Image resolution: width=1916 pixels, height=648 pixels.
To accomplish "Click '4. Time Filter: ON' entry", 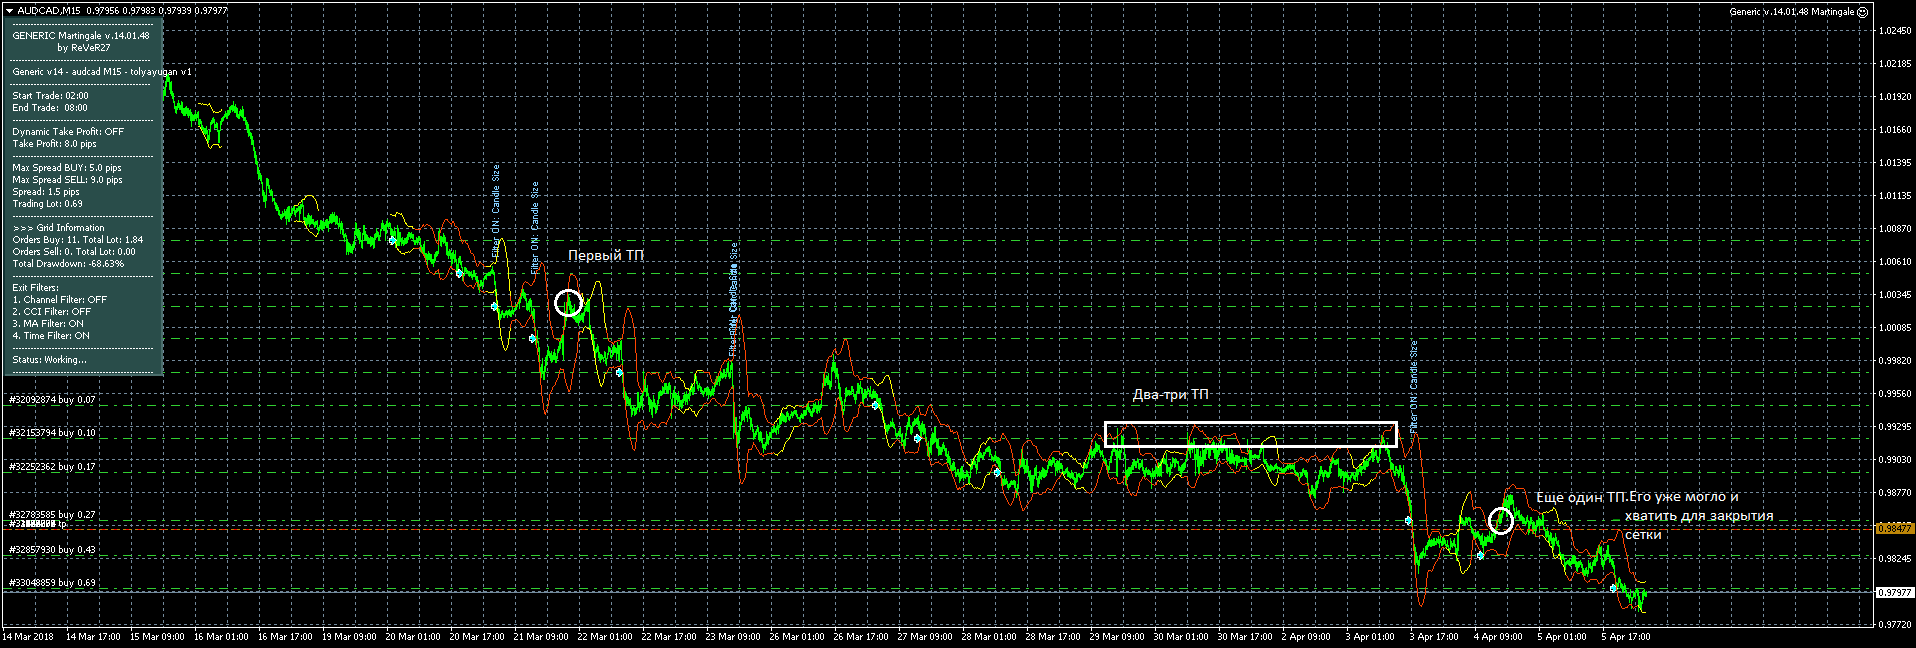I will [x=51, y=336].
